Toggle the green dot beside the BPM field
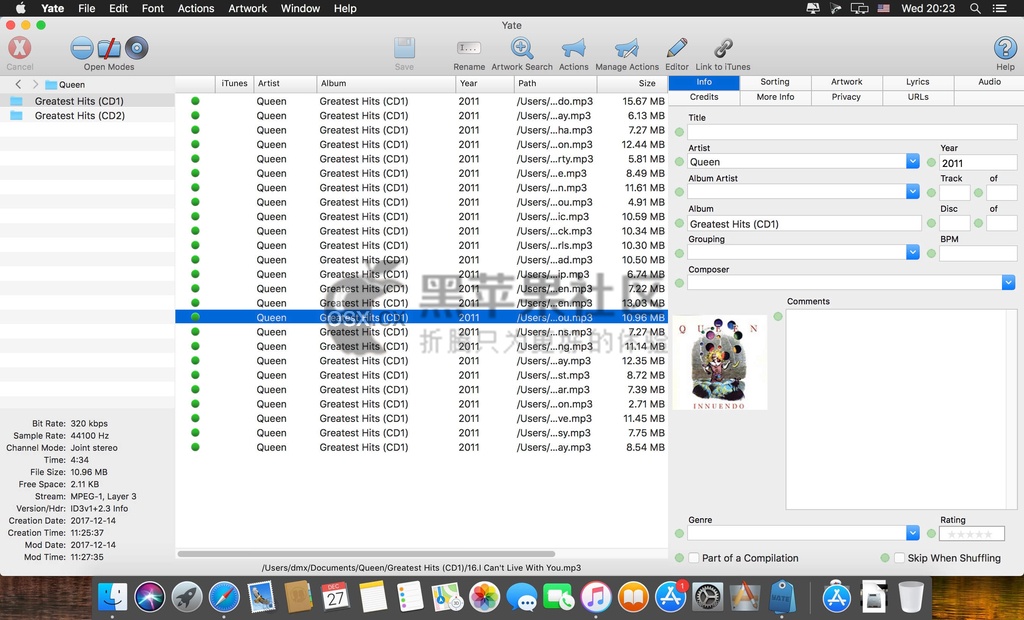Screen dimensions: 1024x620 coord(931,253)
